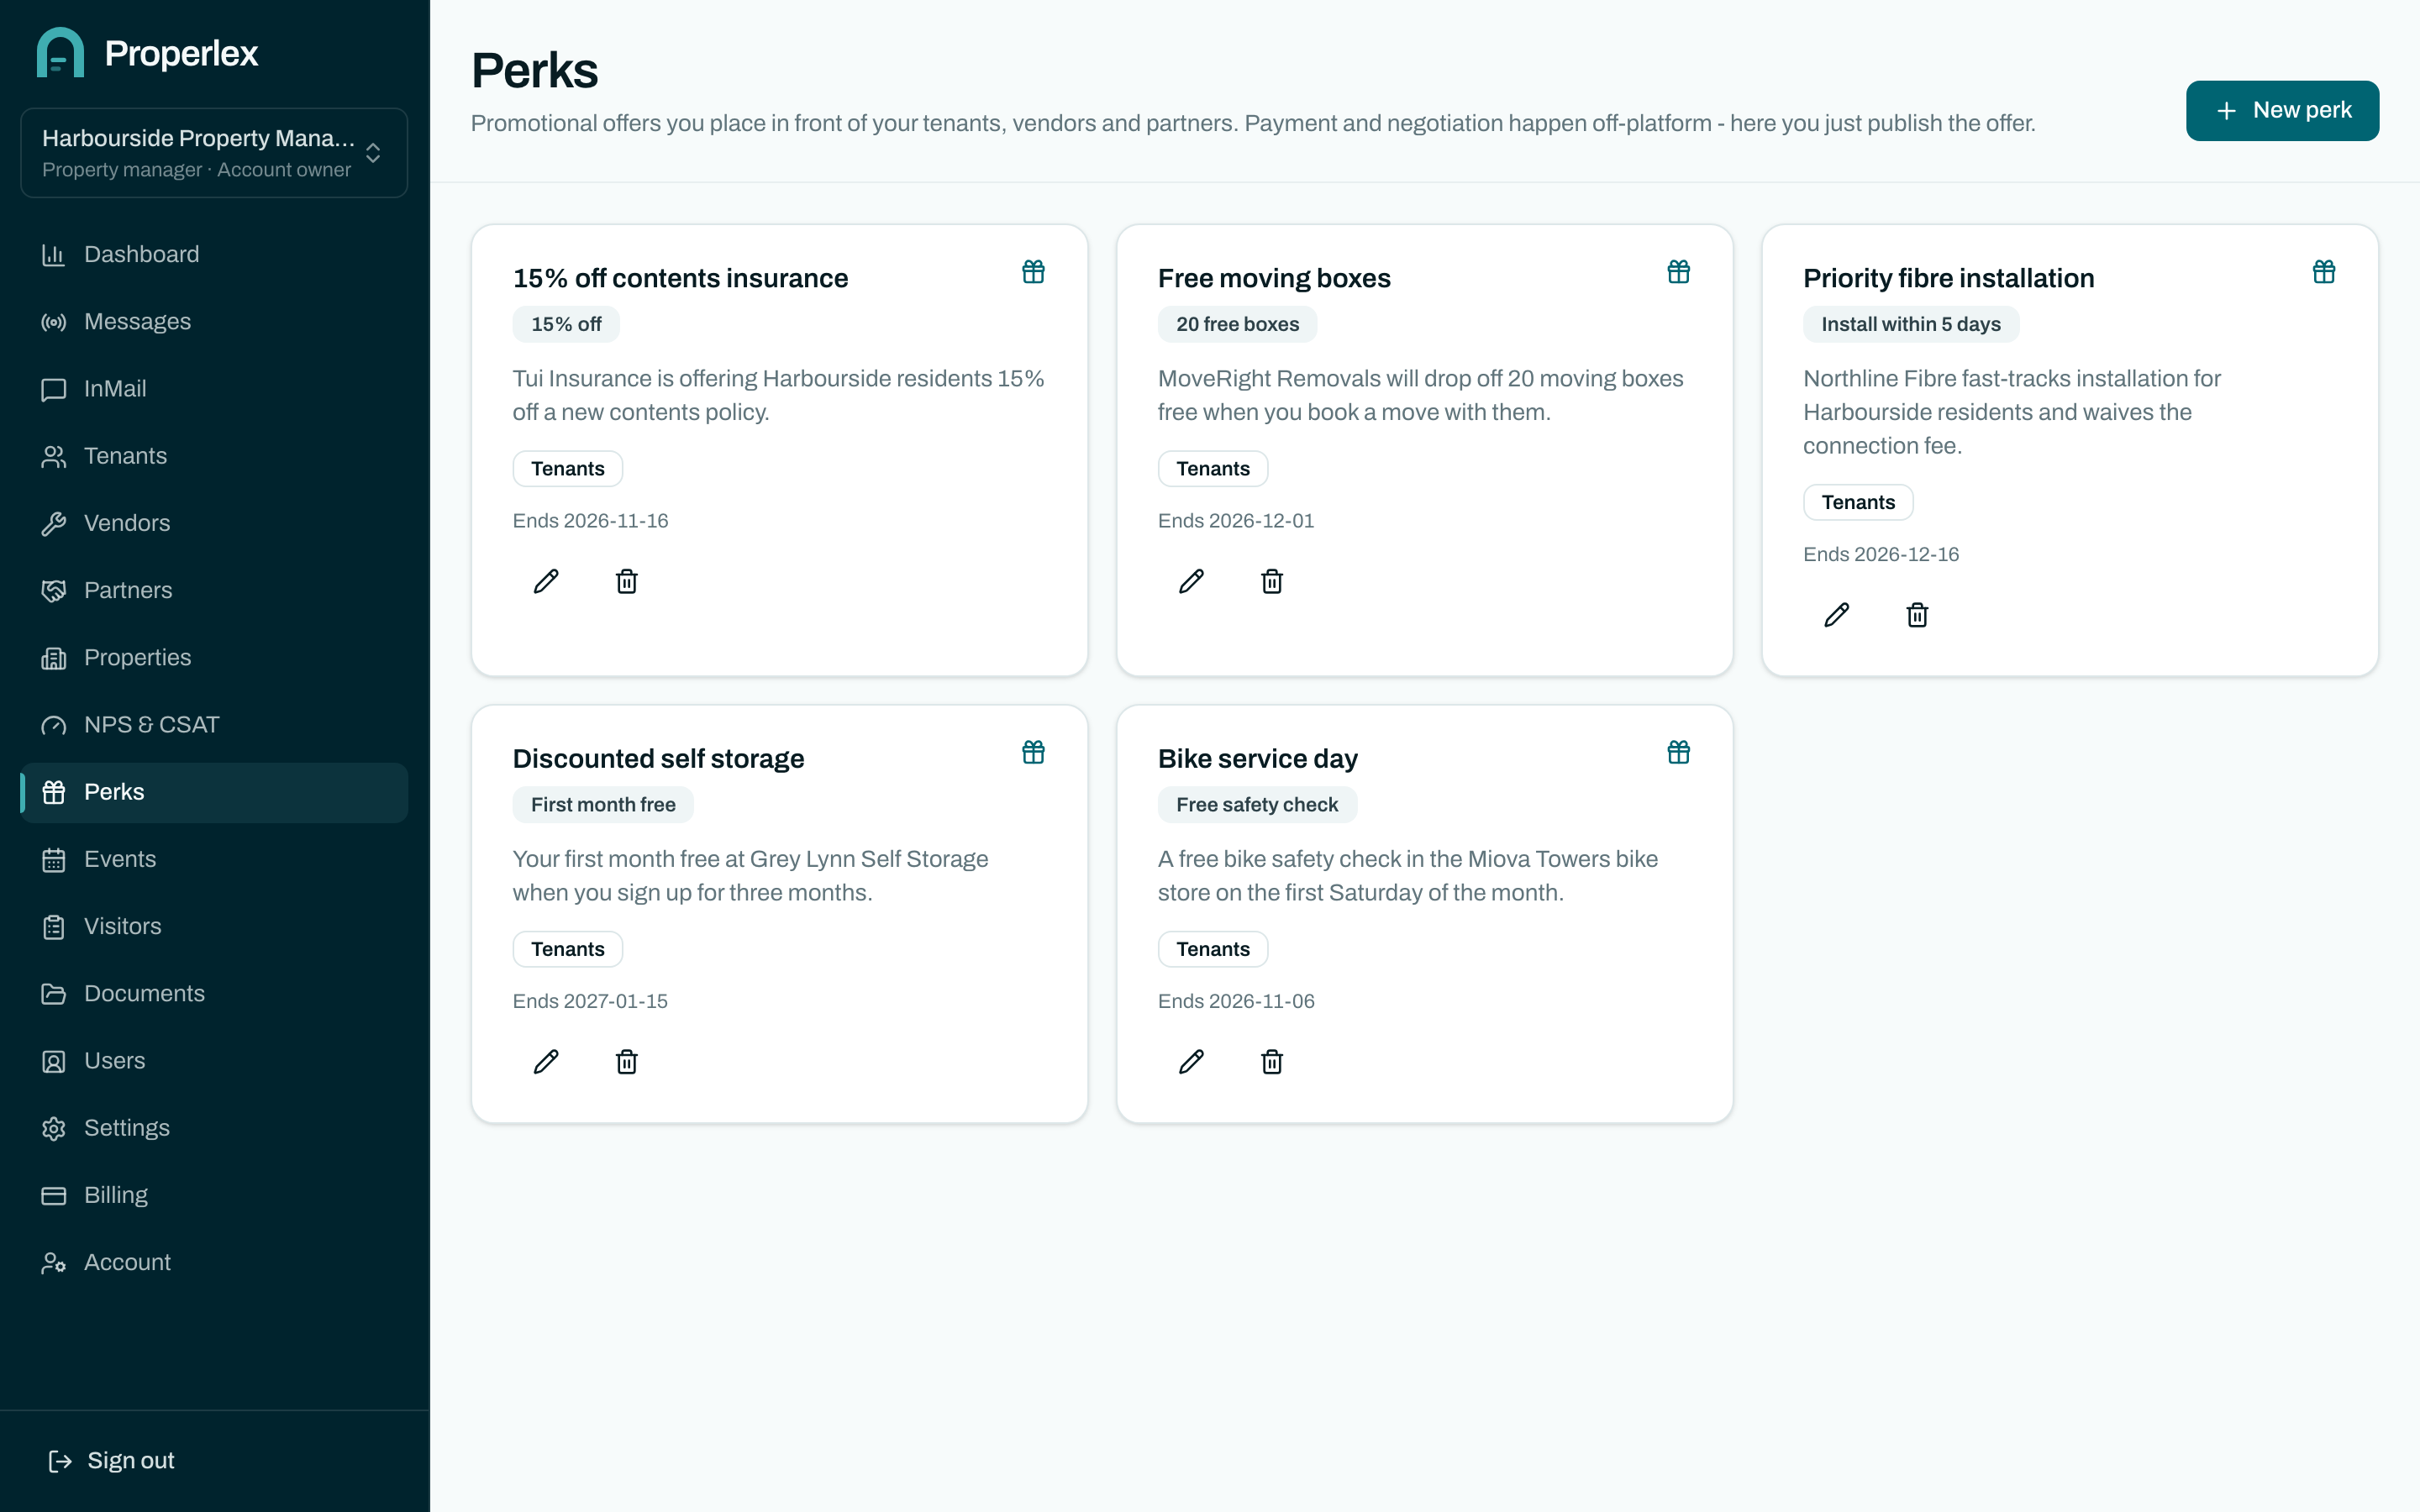Select the Perks sidebar item
The height and width of the screenshot is (1512, 2420).
click(x=214, y=792)
